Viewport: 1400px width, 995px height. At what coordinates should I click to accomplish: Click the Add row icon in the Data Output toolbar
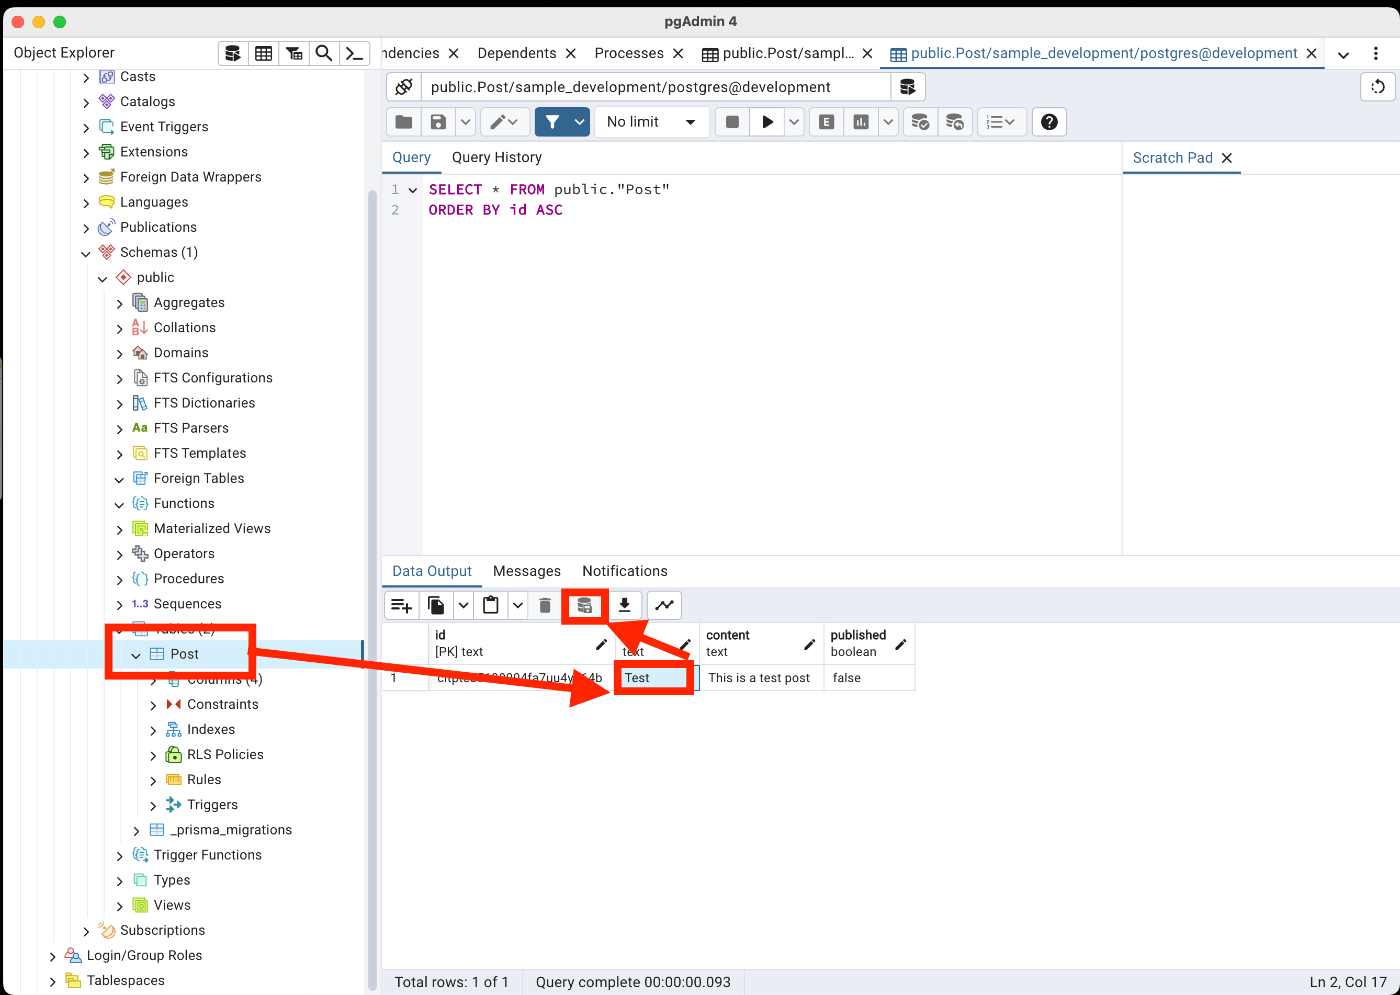(x=401, y=605)
